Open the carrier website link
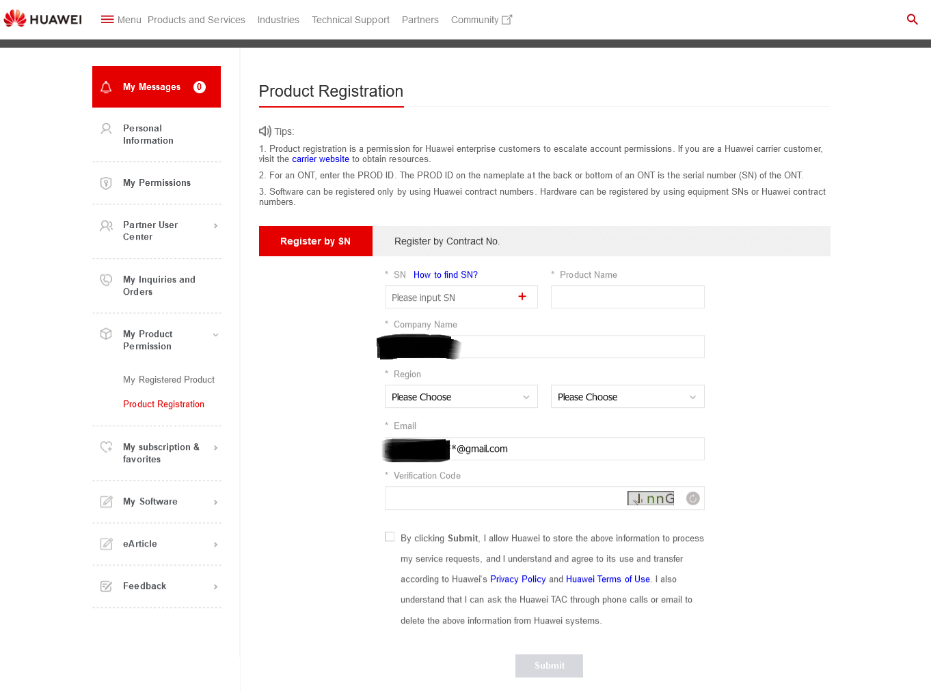931x691 pixels. click(320, 159)
